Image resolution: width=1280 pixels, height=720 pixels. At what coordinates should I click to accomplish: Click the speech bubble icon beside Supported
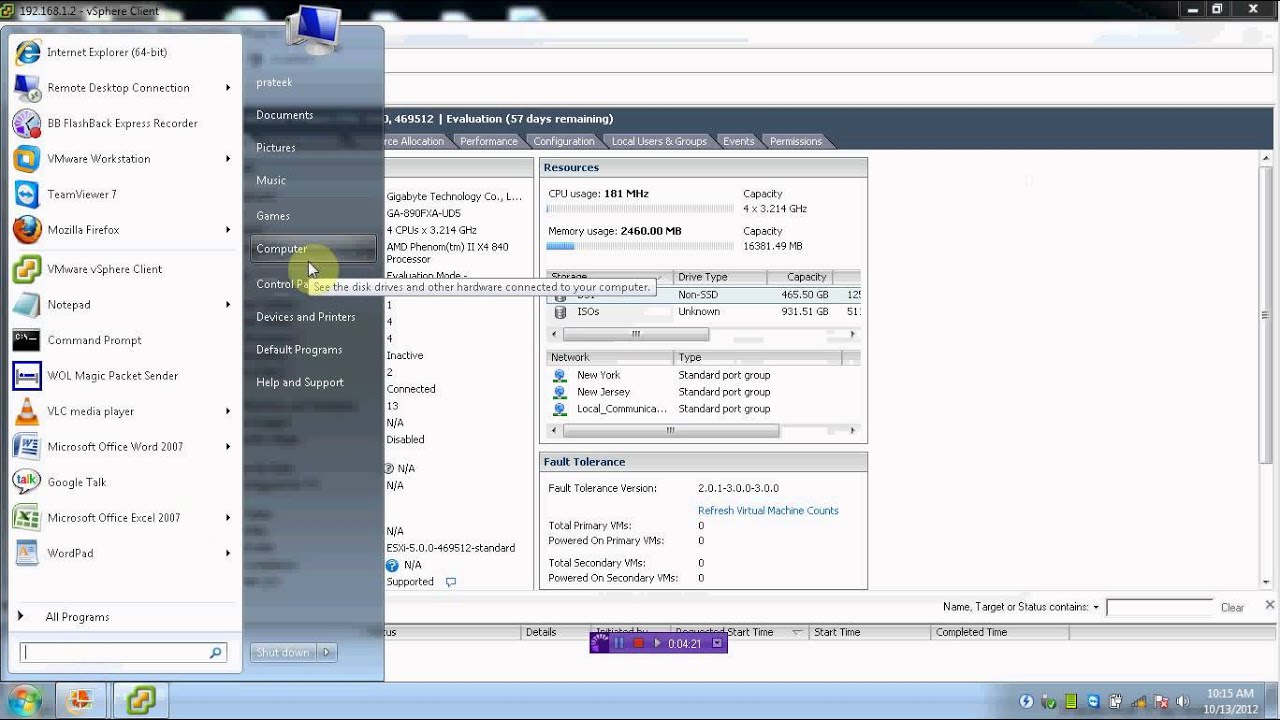(451, 582)
